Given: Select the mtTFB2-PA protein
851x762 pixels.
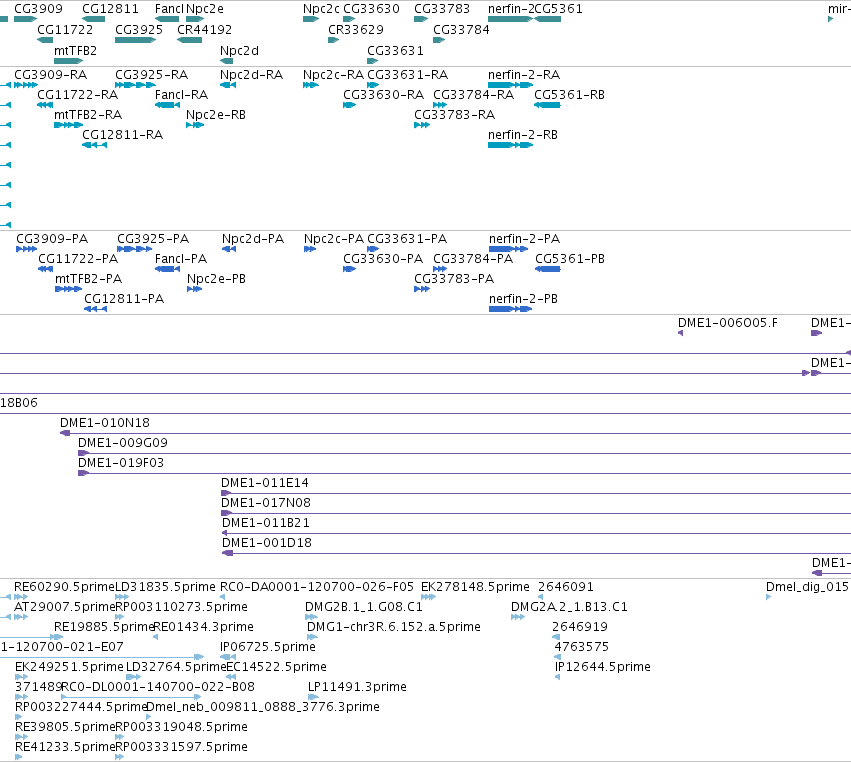Looking at the screenshot, I should click(68, 289).
